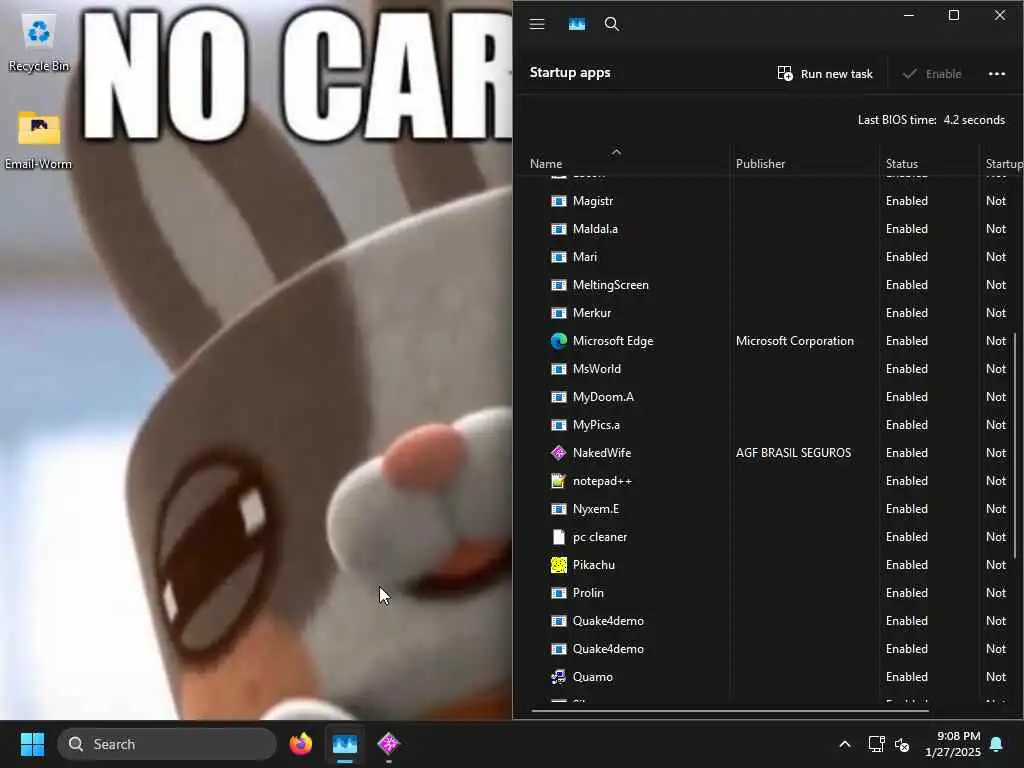Image resolution: width=1024 pixels, height=768 pixels.
Task: Click the muted volume tray icon
Action: tap(902, 744)
